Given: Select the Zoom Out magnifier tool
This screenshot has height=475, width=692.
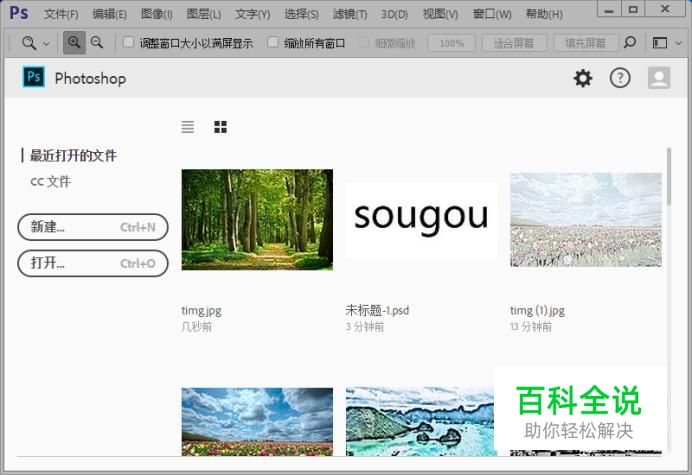Looking at the screenshot, I should coord(97,43).
